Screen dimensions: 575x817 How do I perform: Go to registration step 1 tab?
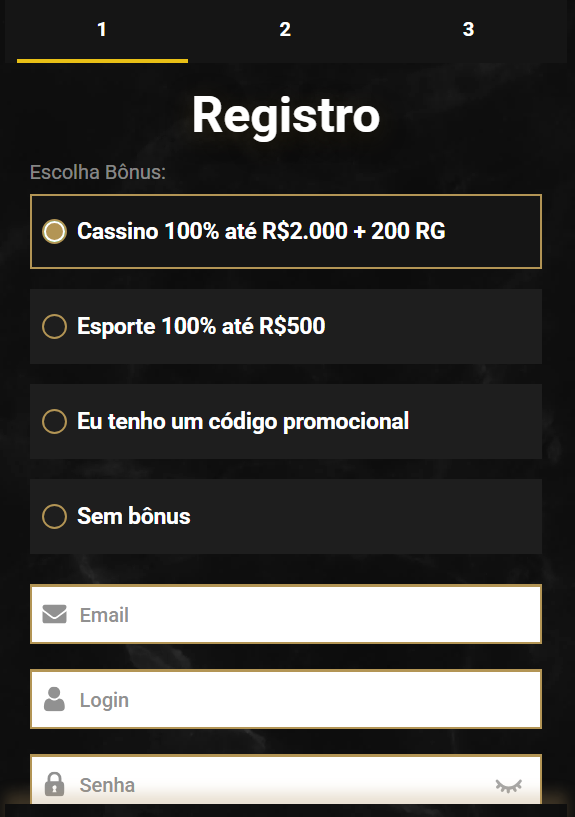102,31
